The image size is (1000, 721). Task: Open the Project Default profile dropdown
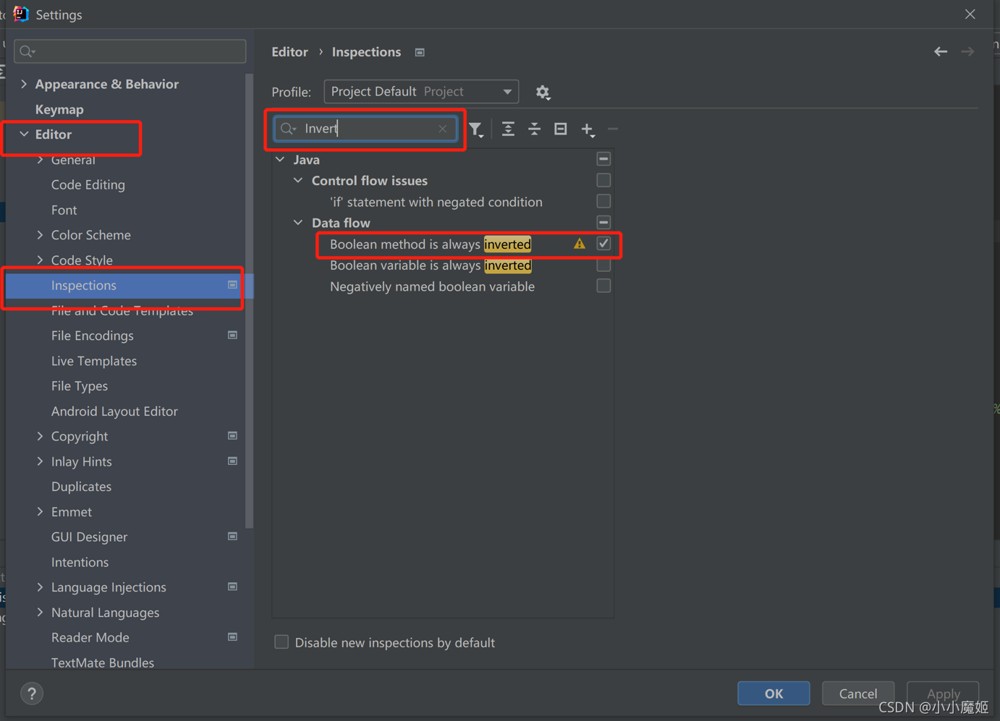(x=421, y=92)
